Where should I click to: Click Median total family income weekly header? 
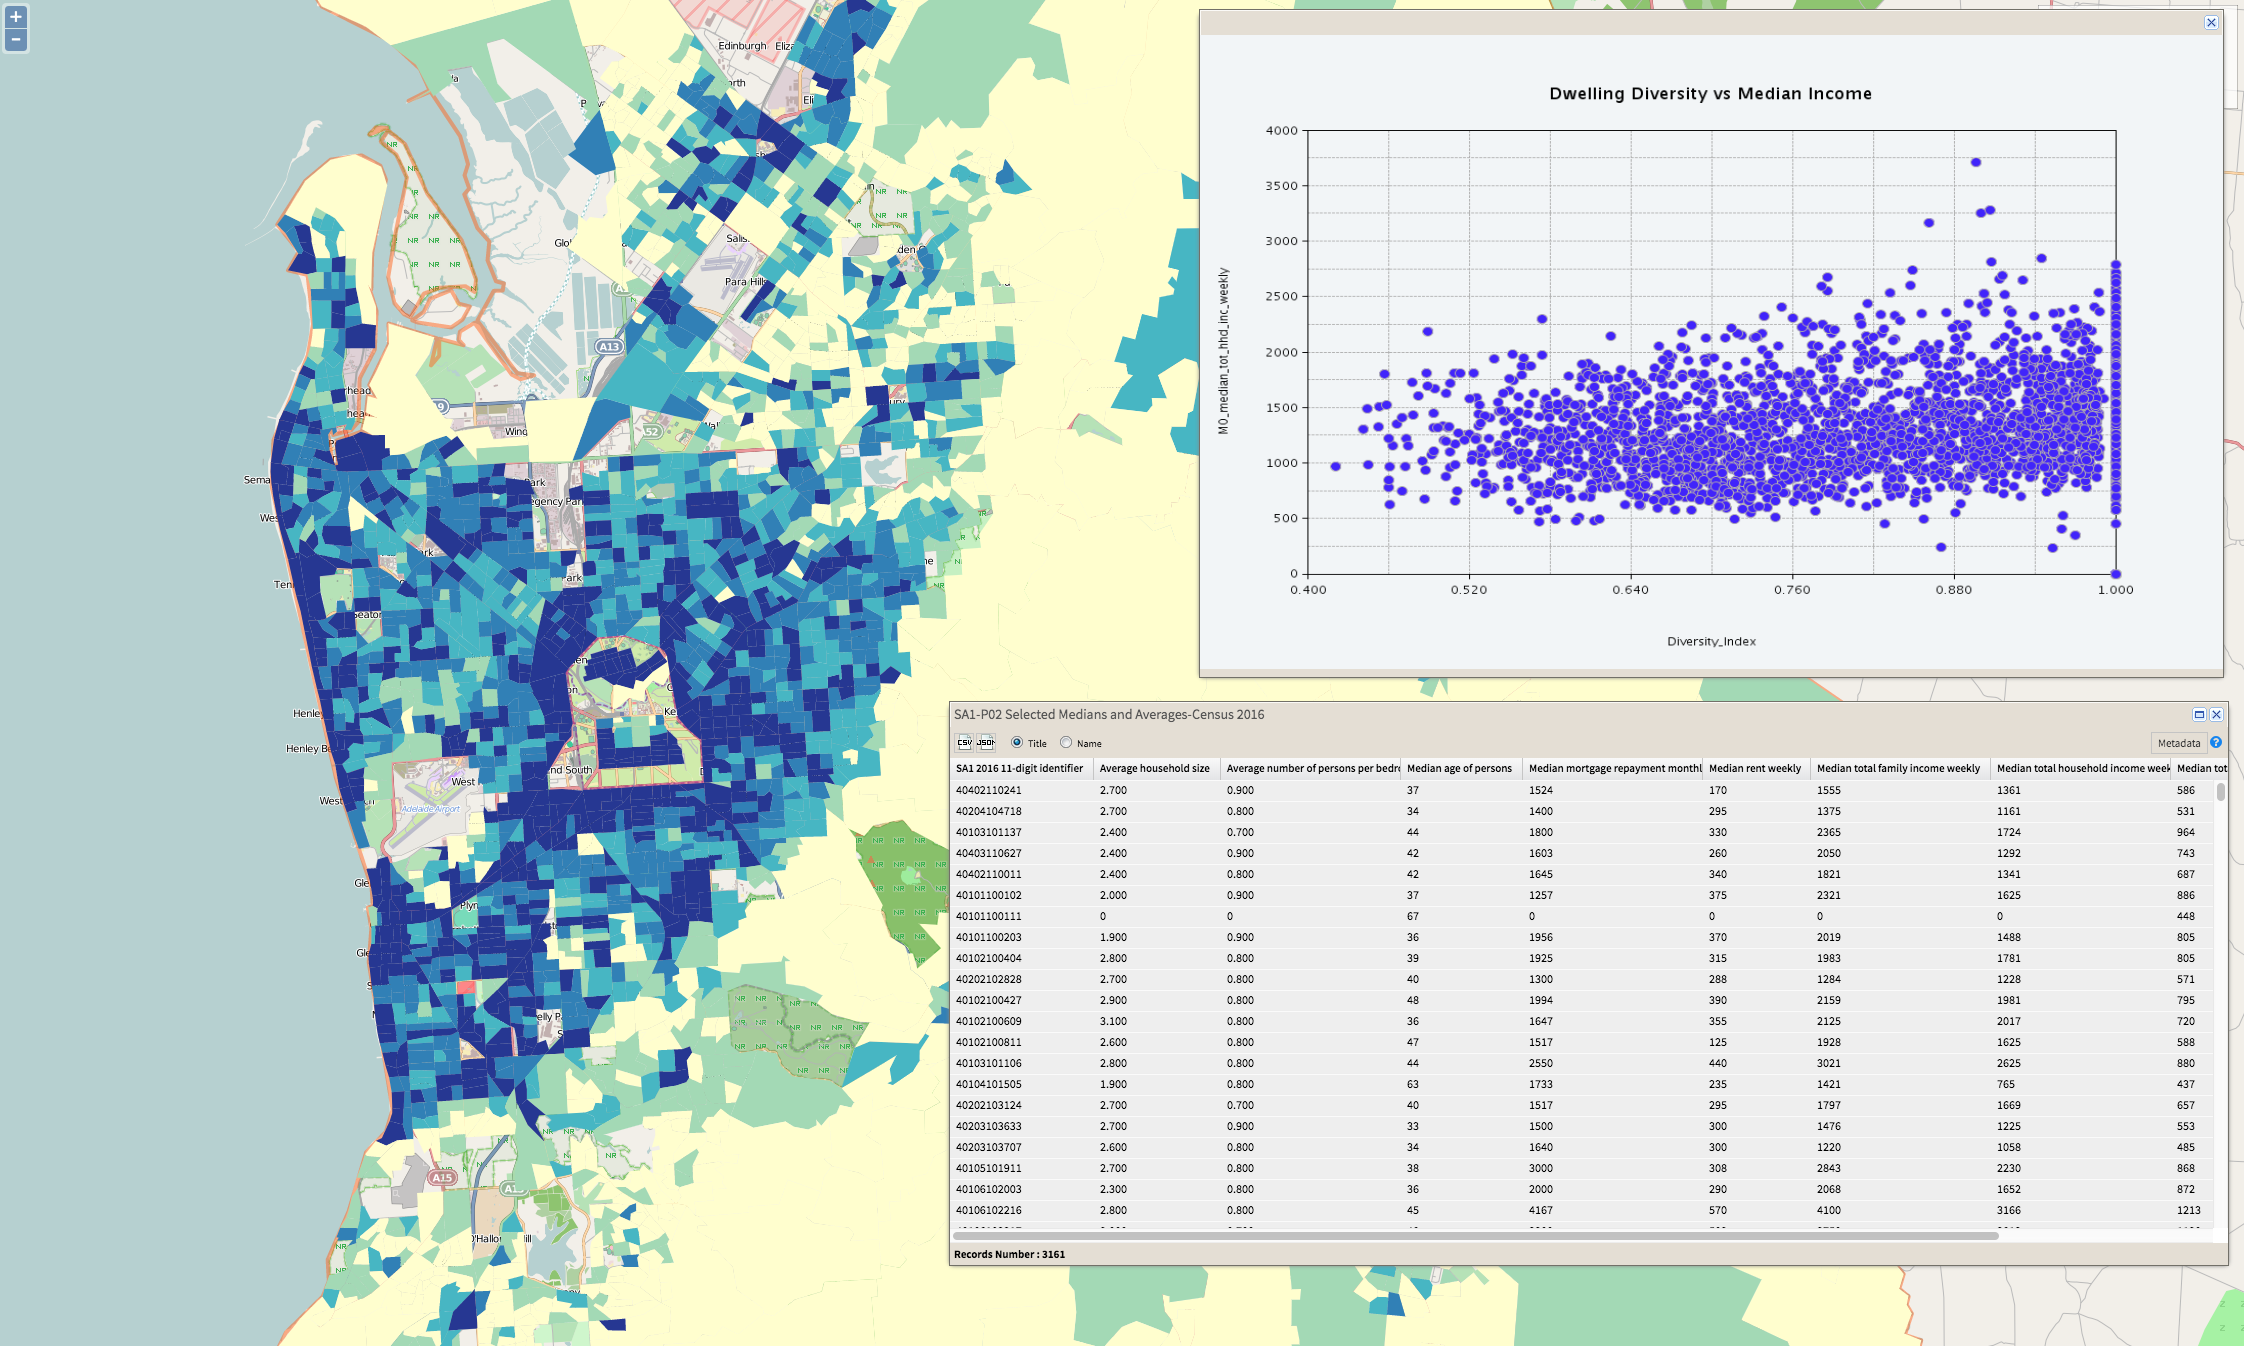(1897, 768)
